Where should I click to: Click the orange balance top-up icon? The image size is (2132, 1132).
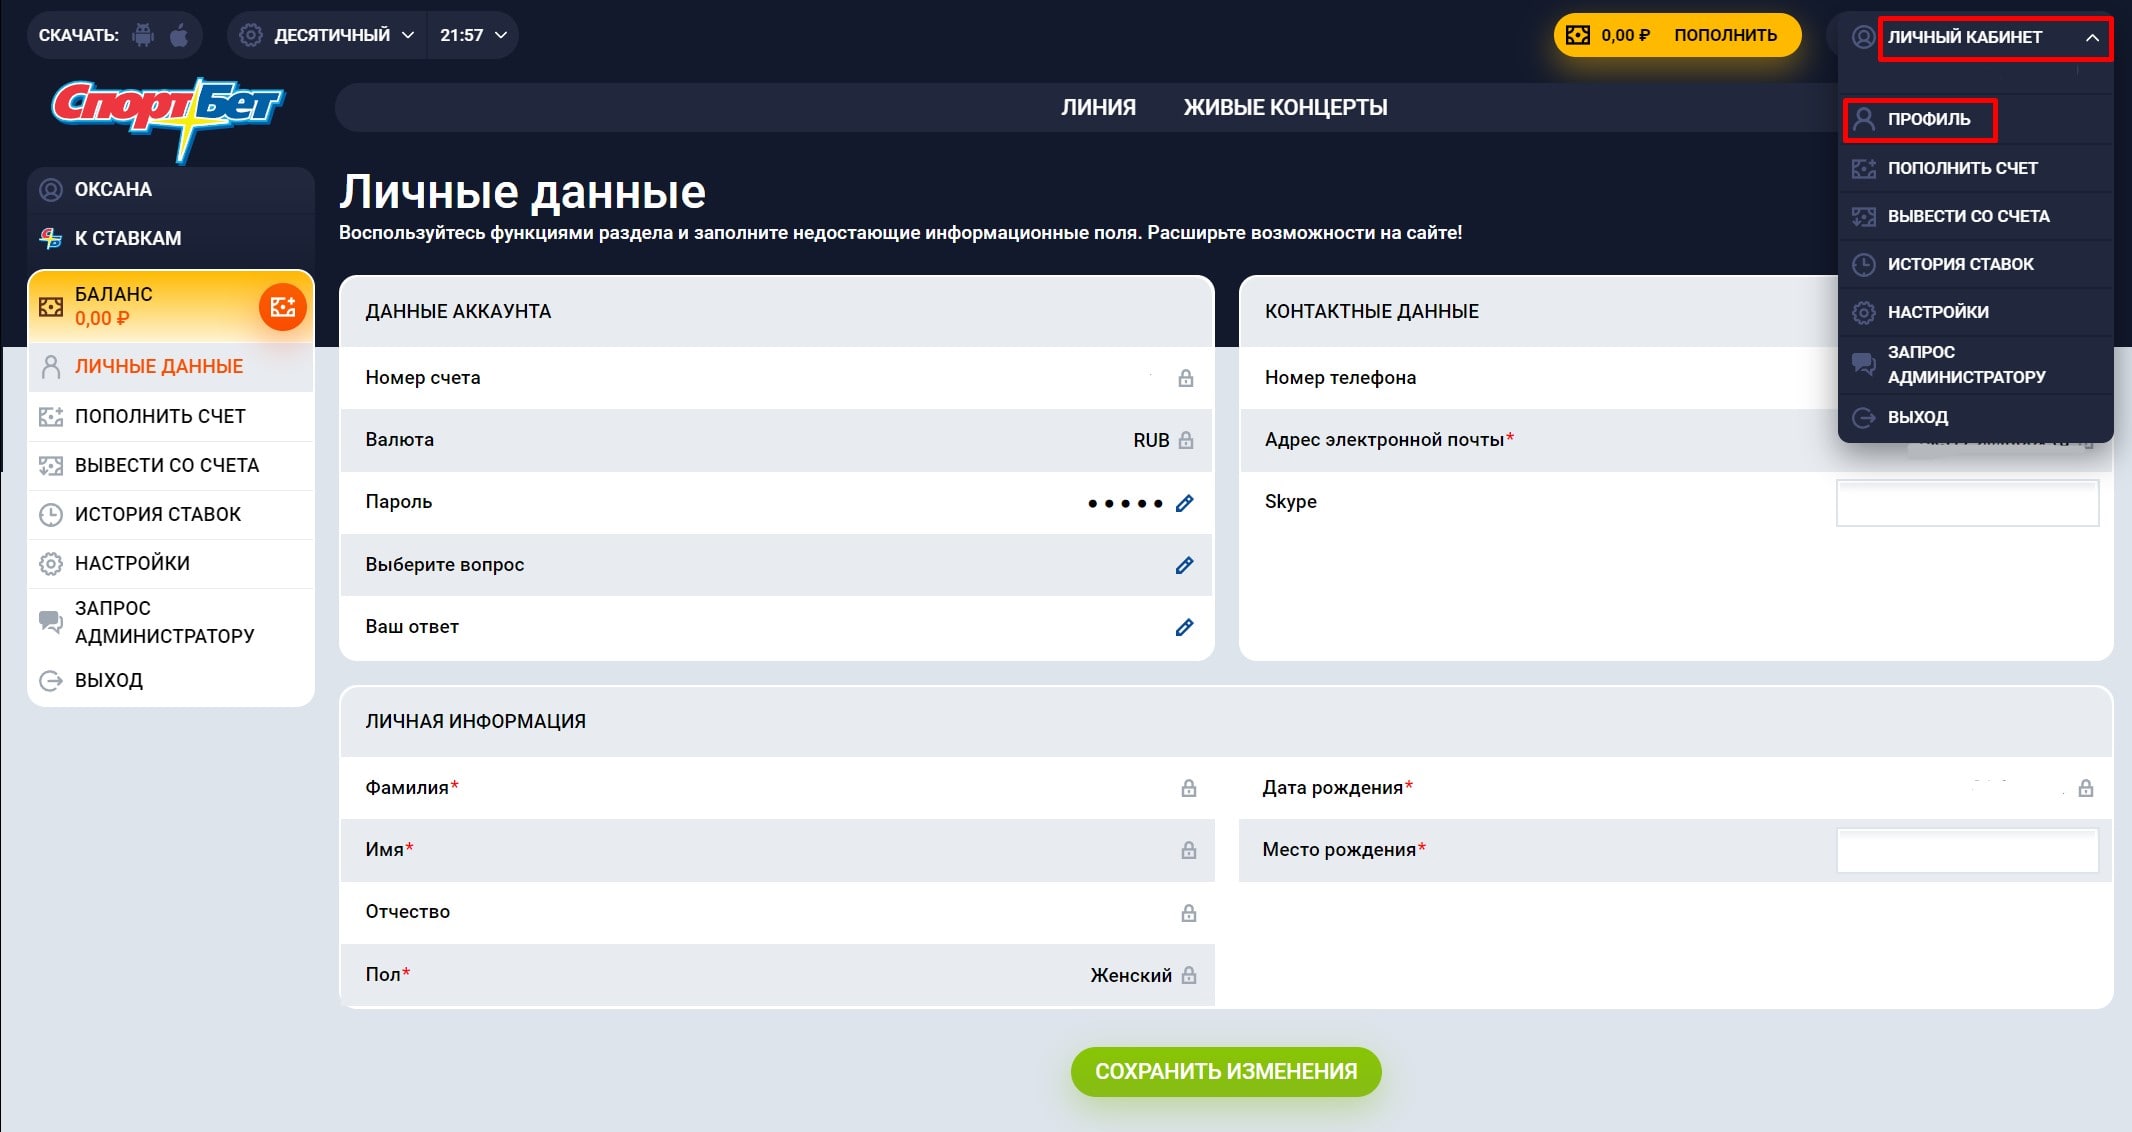(282, 307)
